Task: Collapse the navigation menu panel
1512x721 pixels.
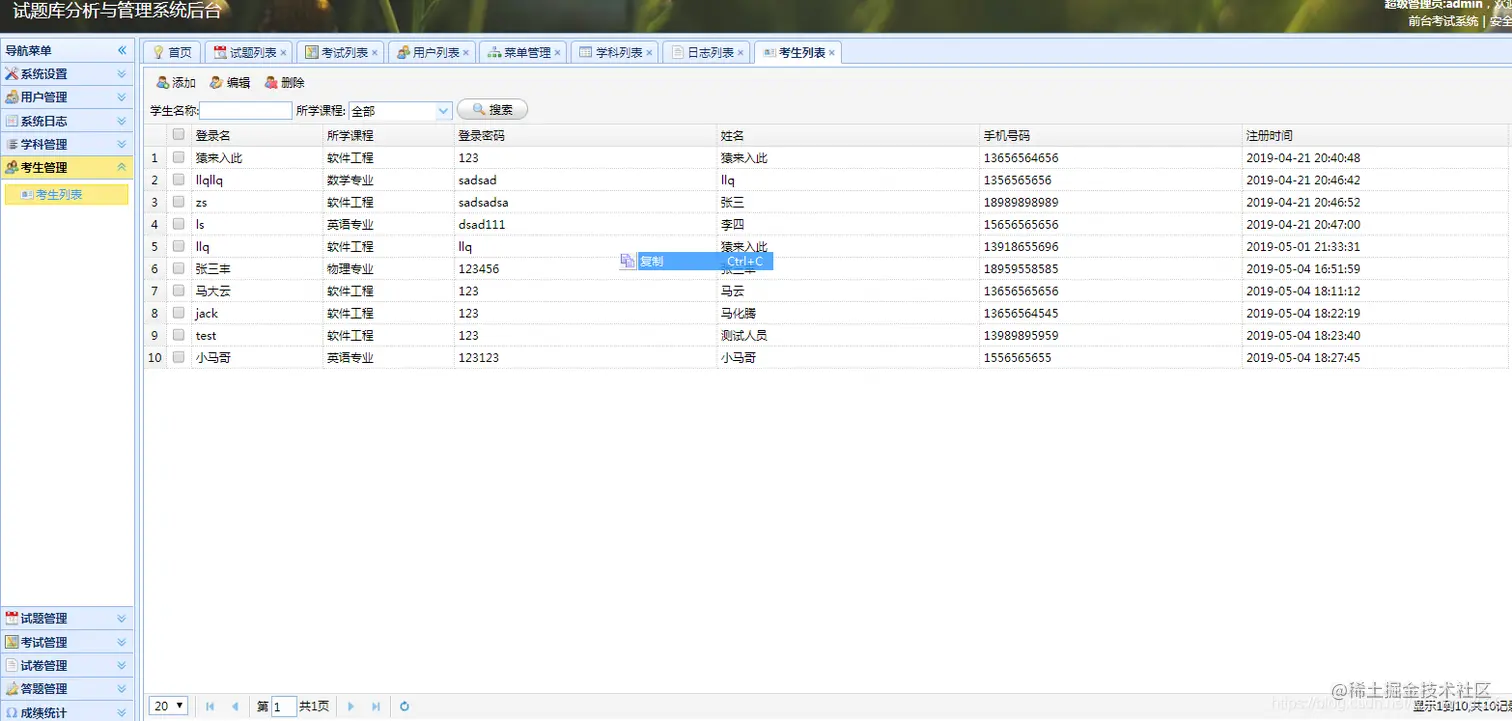Action: click(x=122, y=50)
